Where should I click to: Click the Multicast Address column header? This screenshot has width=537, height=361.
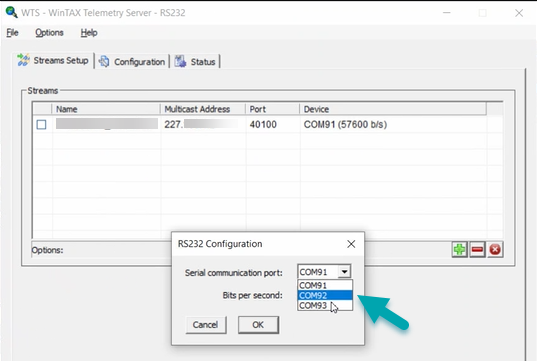coord(203,109)
